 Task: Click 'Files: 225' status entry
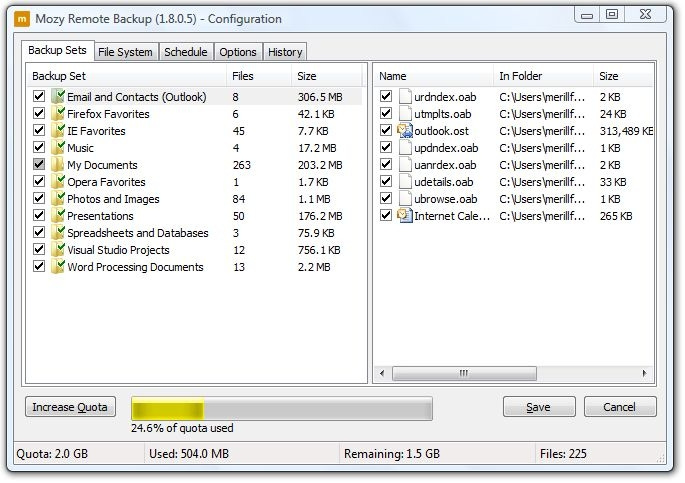tap(563, 454)
